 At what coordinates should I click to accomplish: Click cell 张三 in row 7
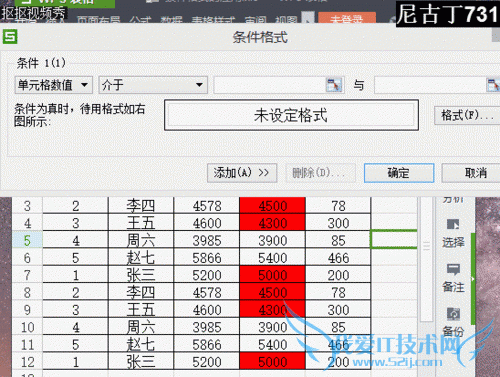tap(141, 275)
